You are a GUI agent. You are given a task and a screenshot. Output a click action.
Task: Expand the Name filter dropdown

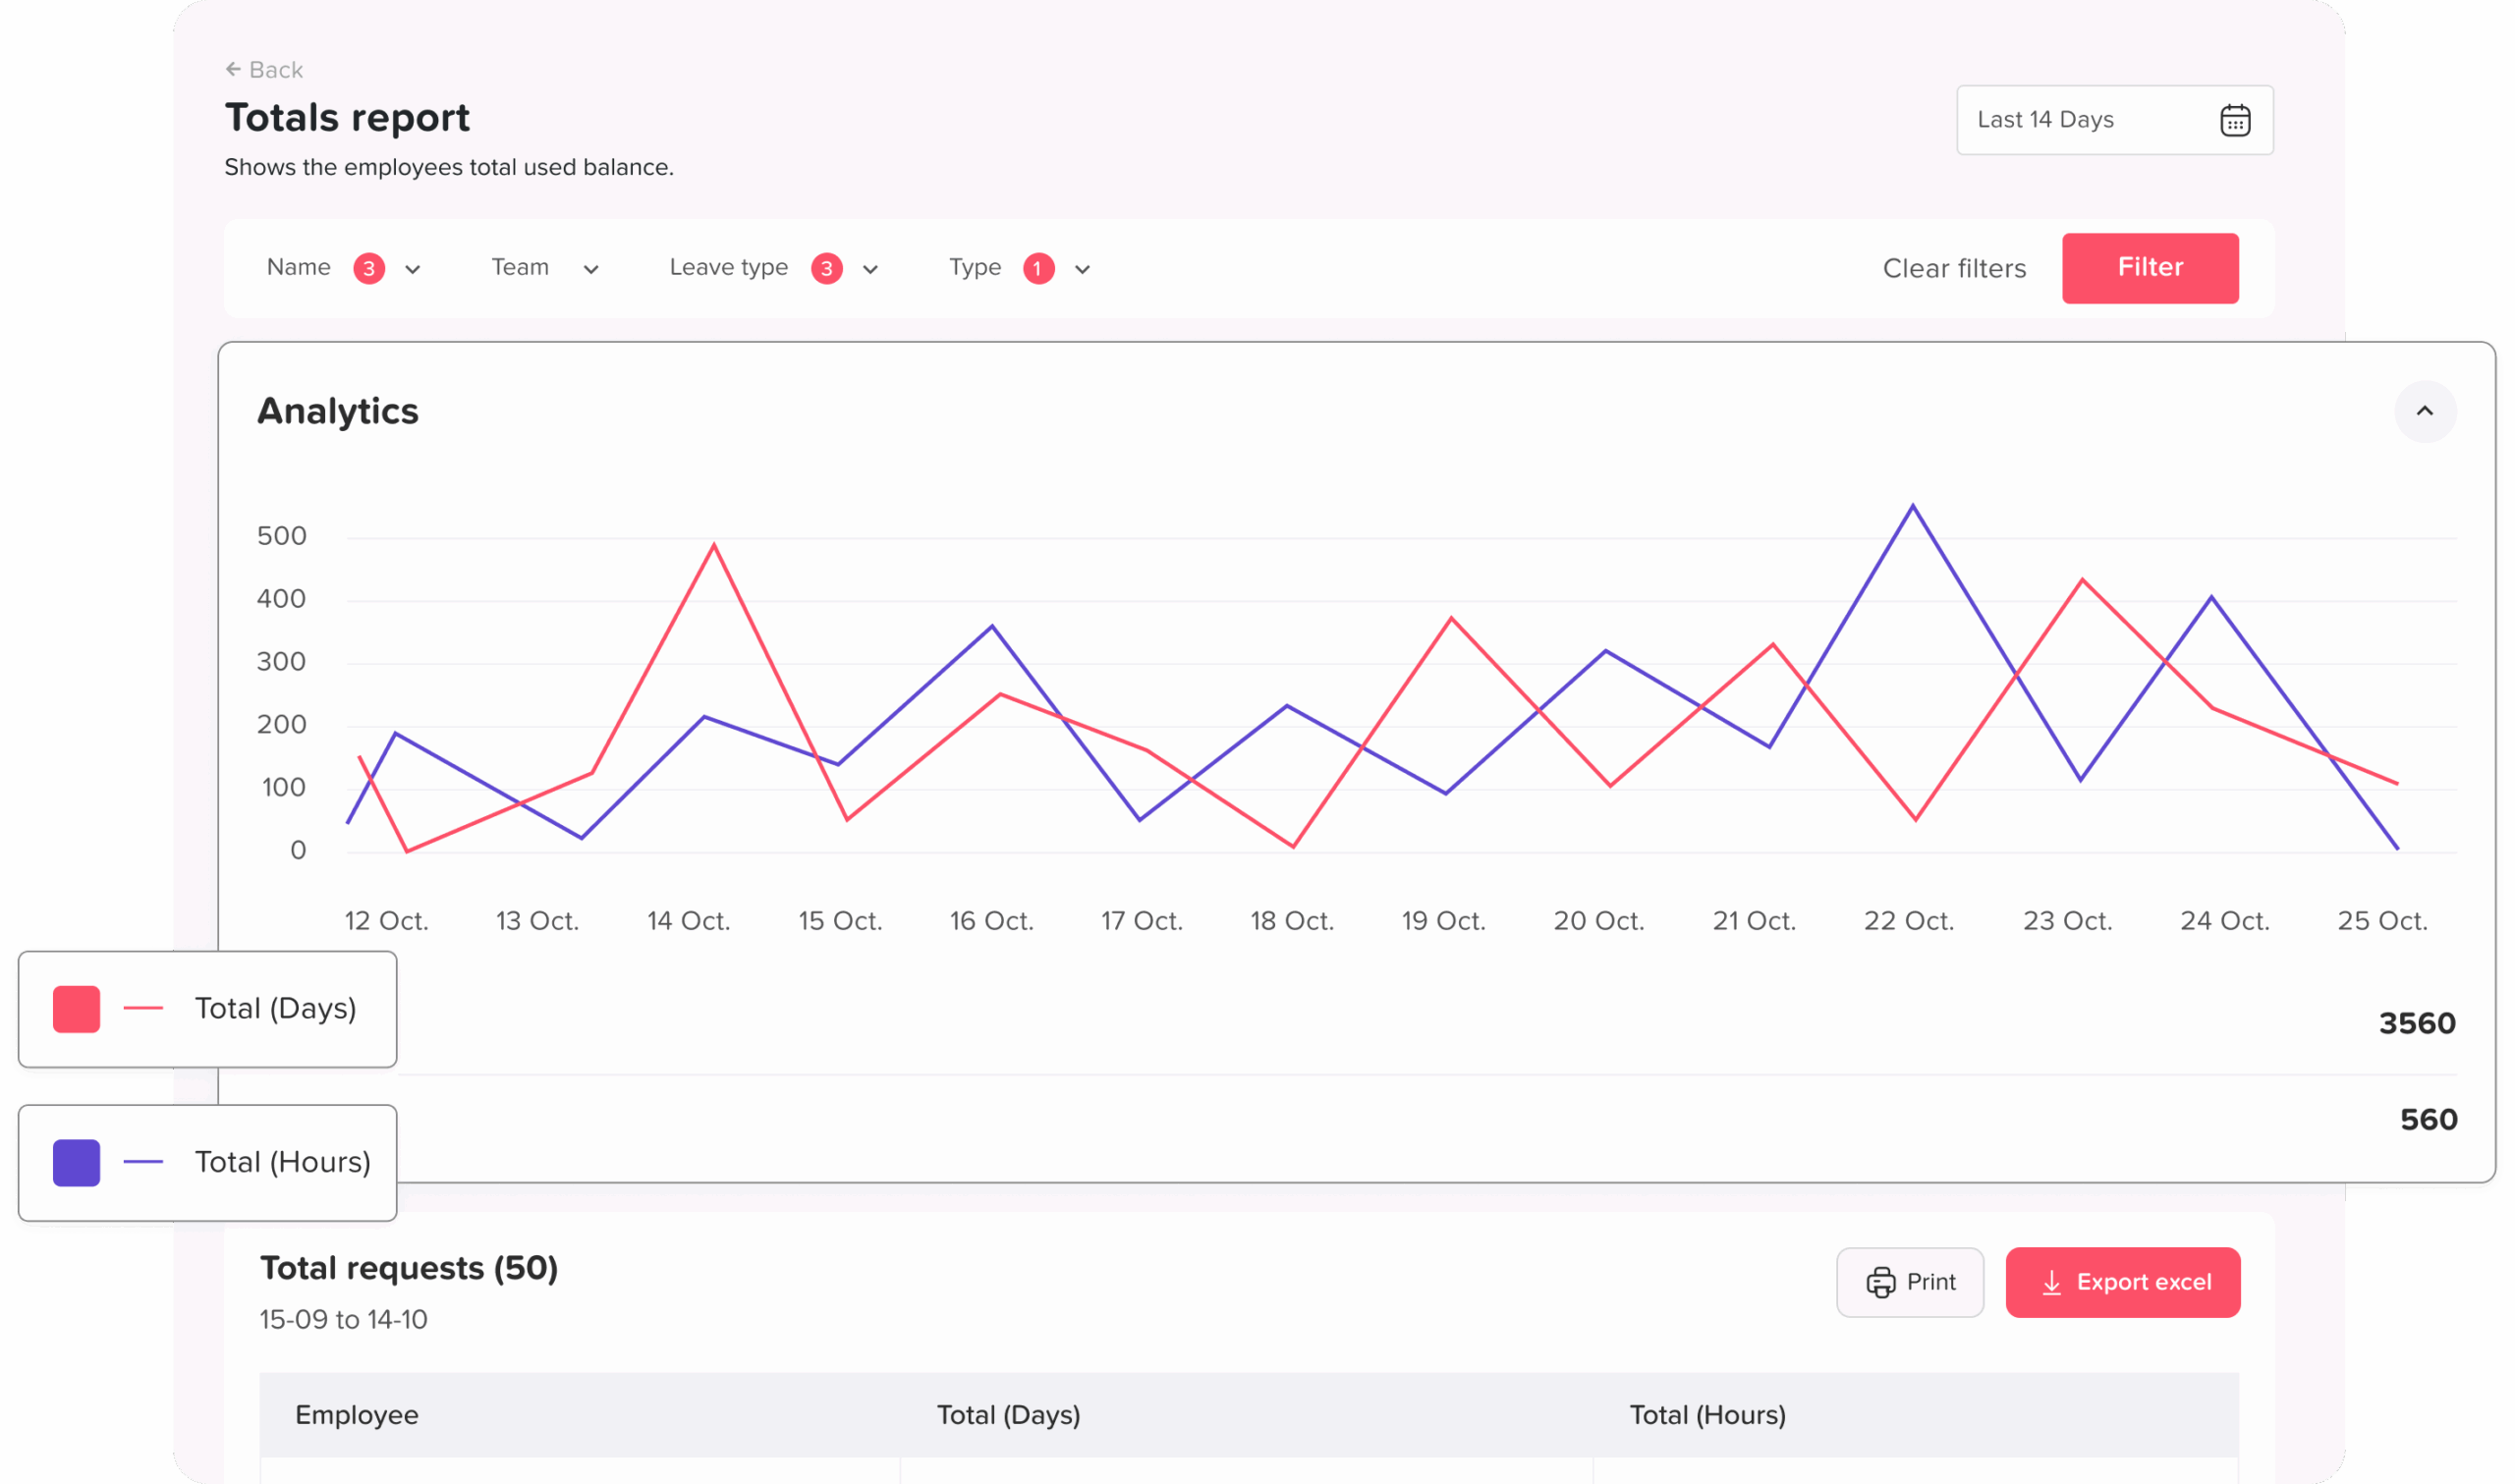(x=412, y=269)
